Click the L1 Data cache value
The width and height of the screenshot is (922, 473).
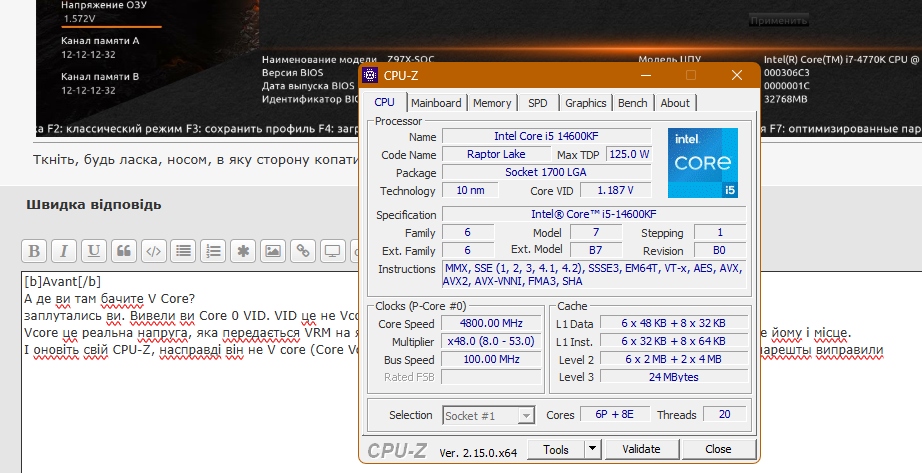tap(673, 324)
